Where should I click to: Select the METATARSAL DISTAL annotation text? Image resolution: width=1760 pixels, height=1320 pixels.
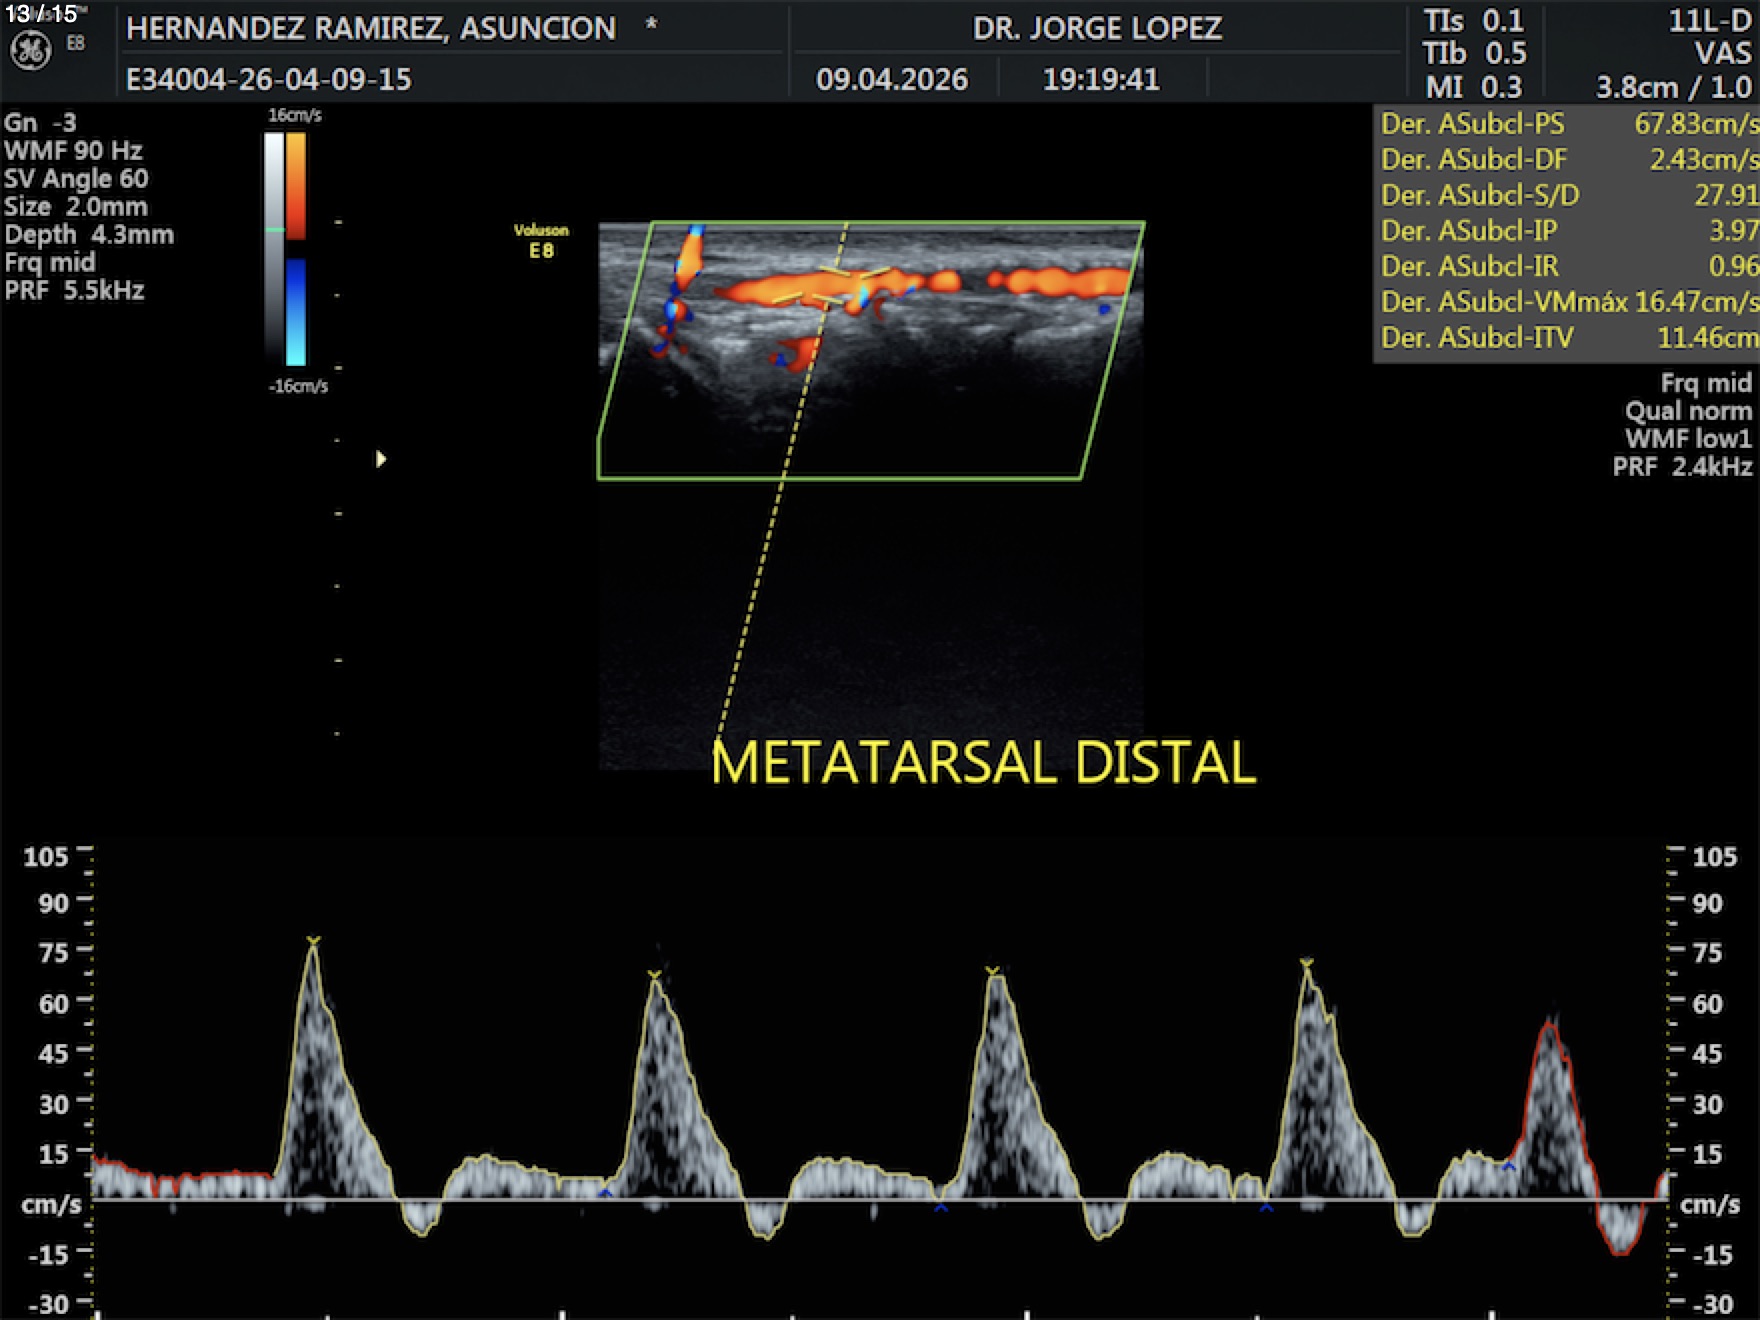[x=983, y=762]
